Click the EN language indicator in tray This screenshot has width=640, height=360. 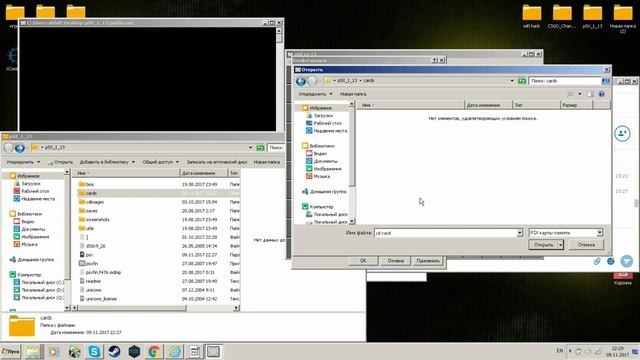[560, 351]
